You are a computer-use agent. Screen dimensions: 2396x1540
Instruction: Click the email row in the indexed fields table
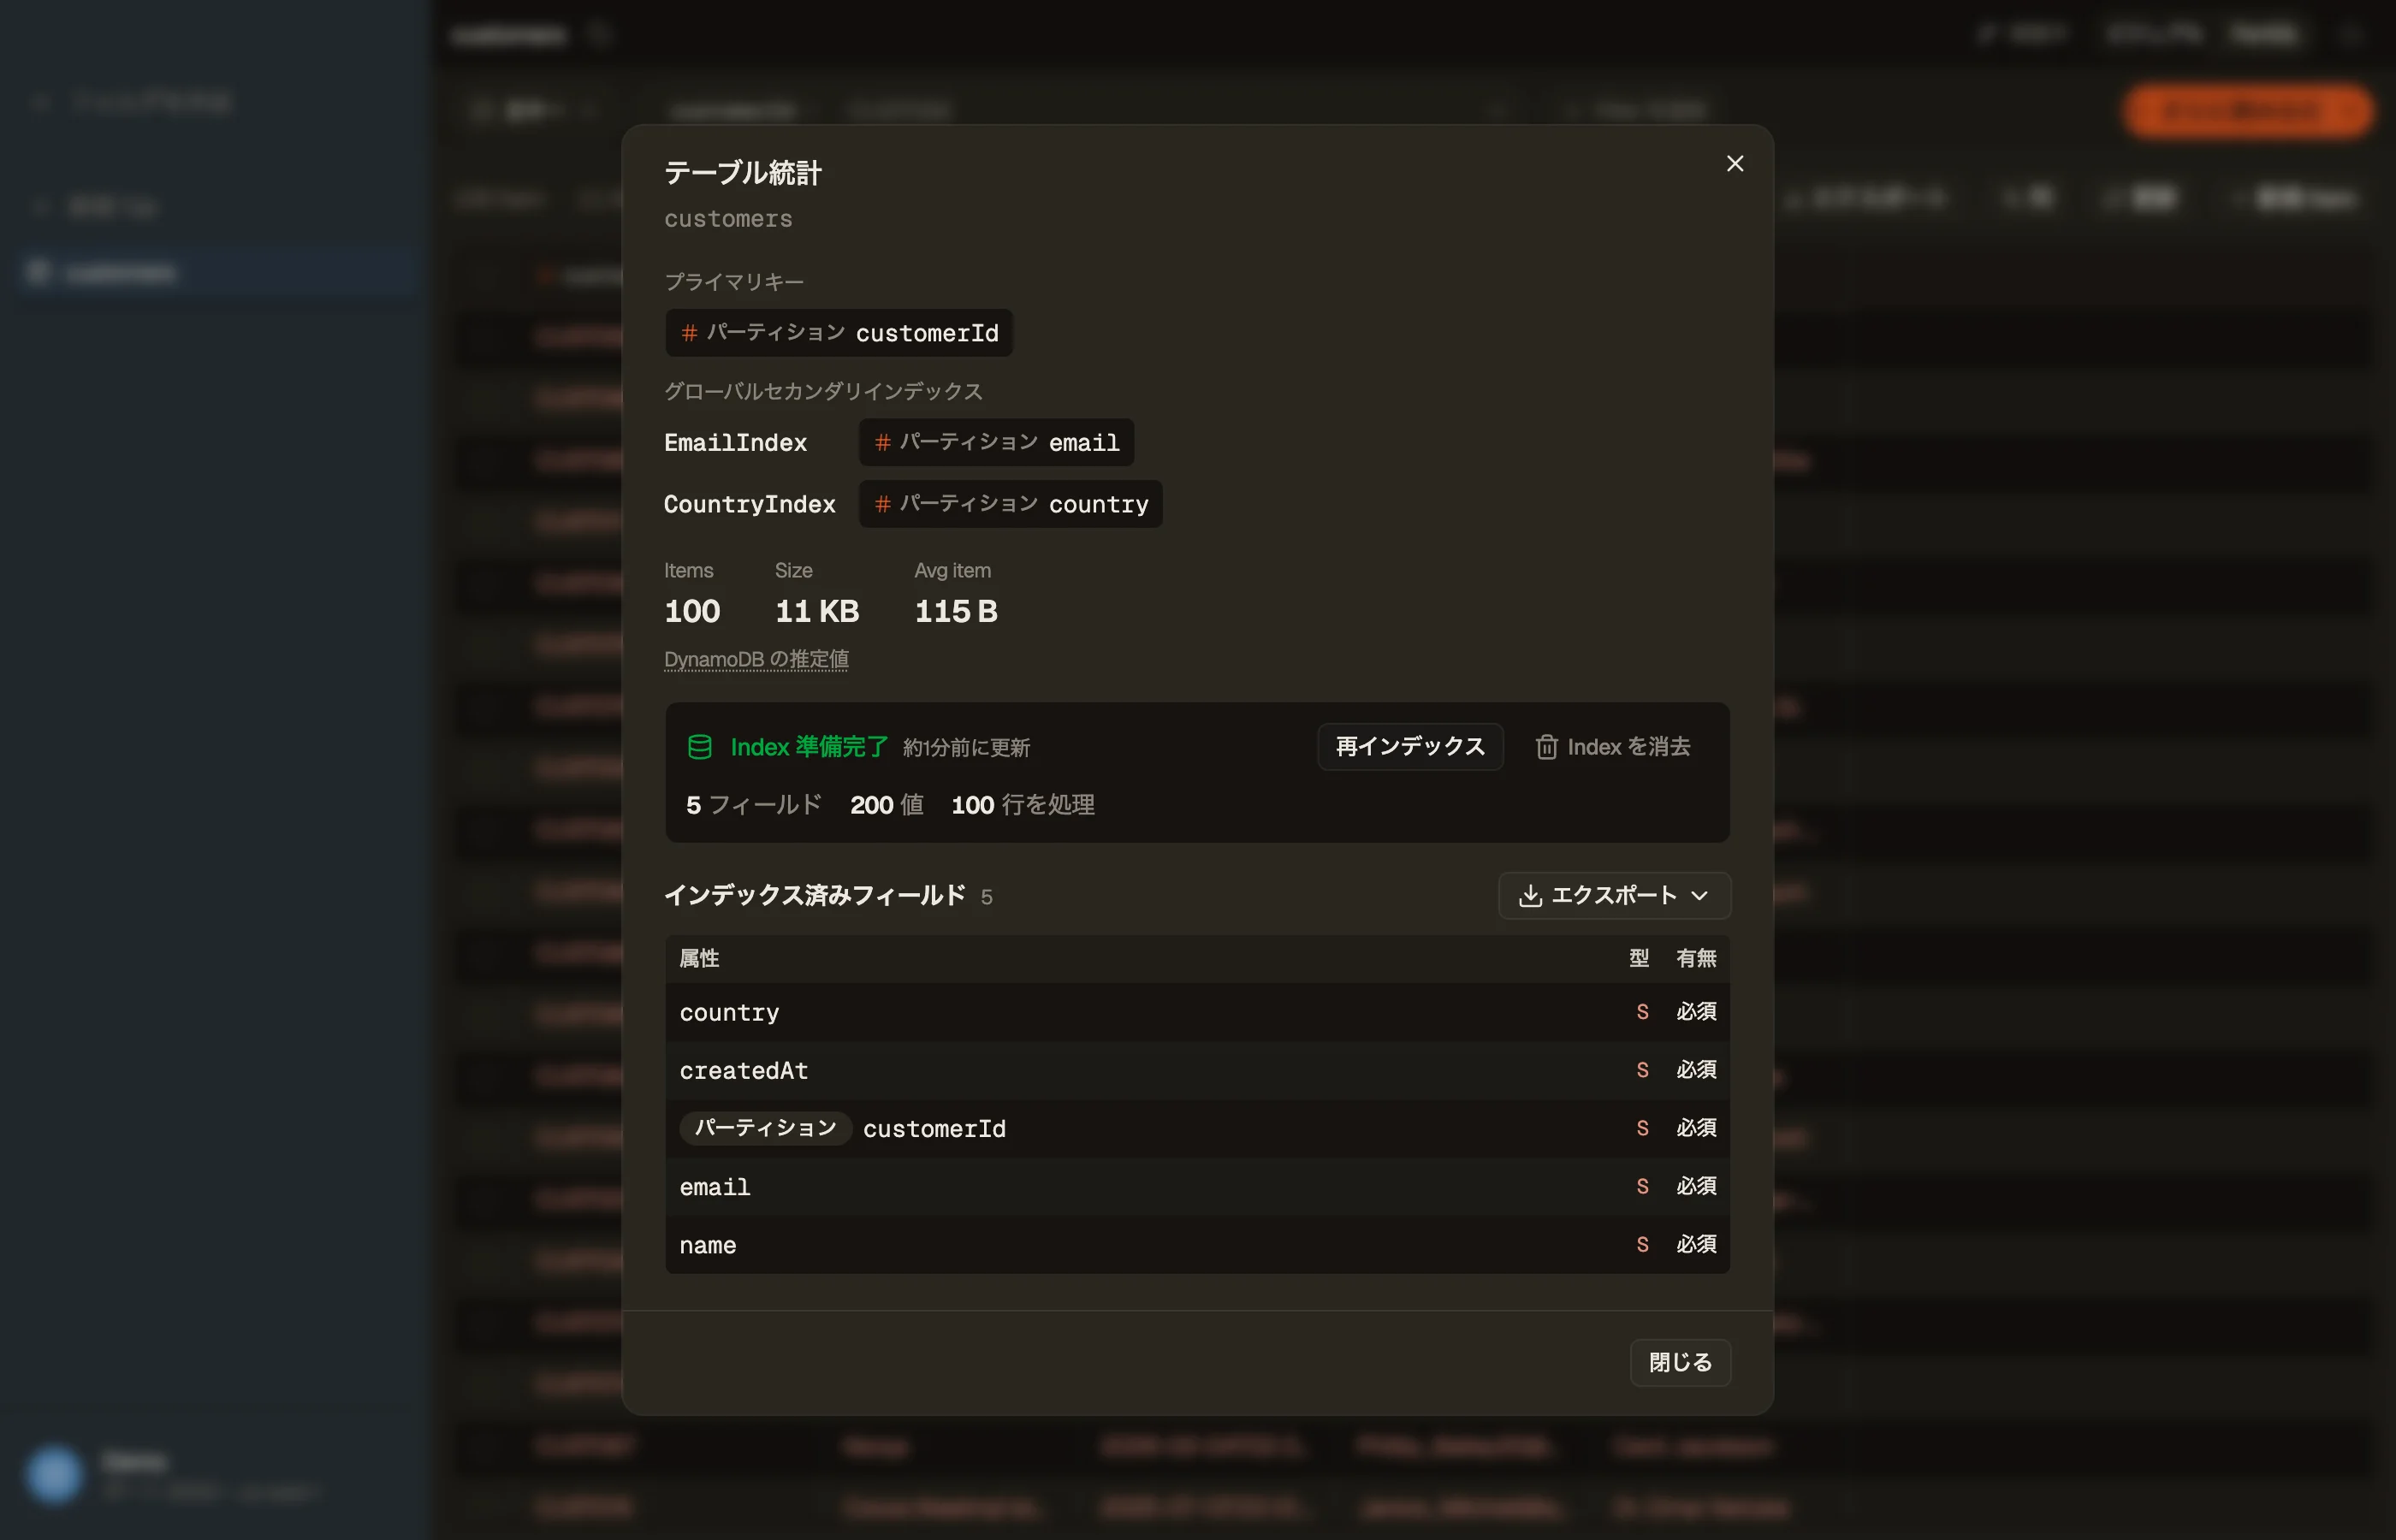point(1197,1187)
